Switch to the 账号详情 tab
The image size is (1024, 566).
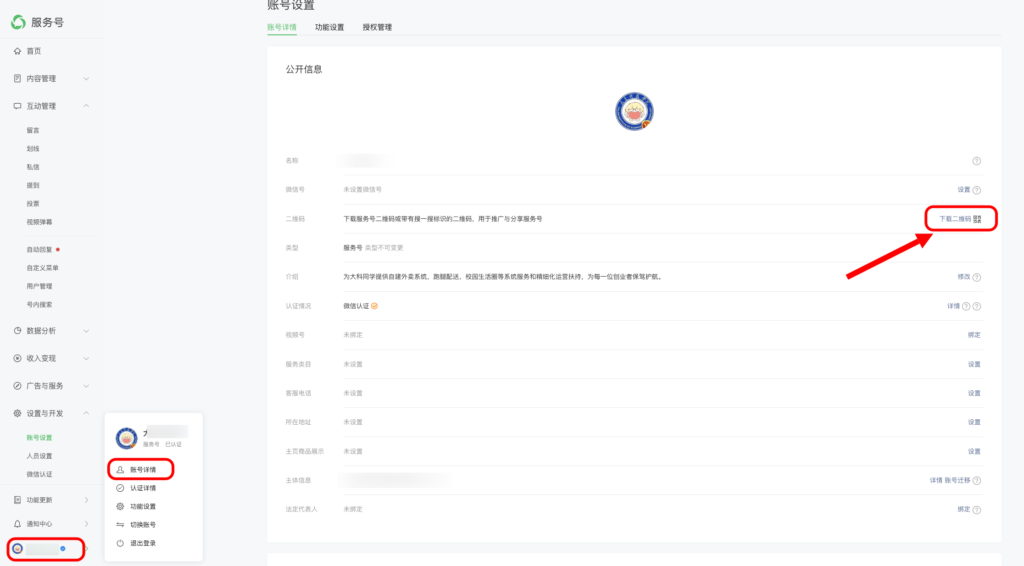[x=281, y=27]
